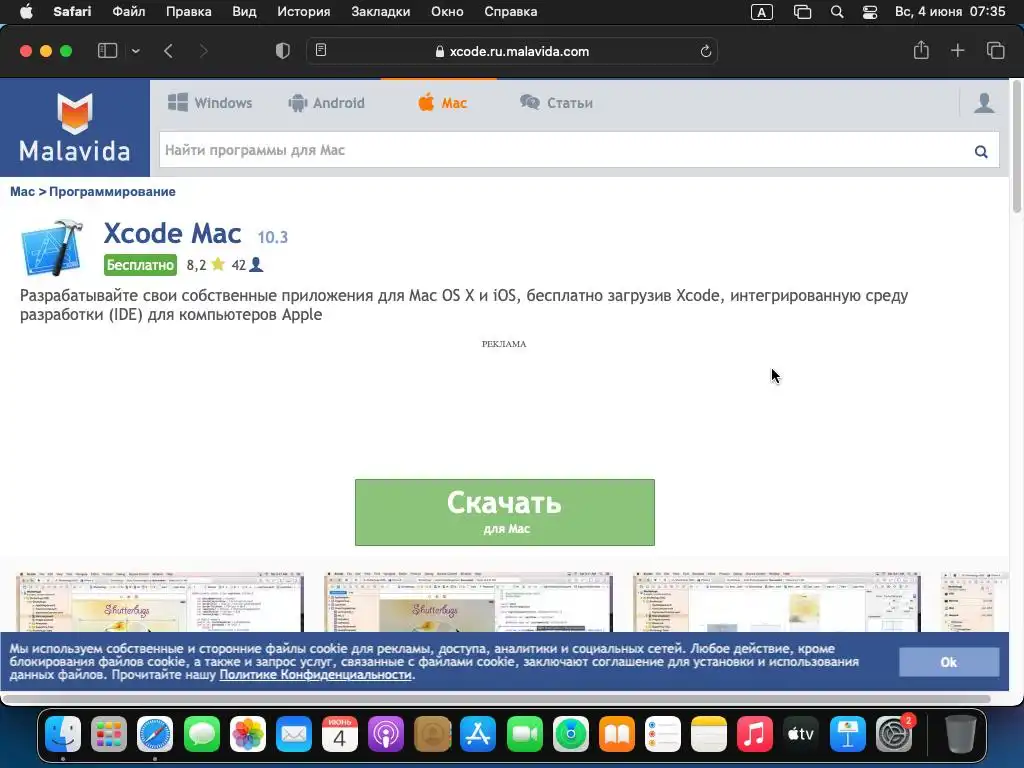Open the История menu
The width and height of the screenshot is (1024, 768).
(304, 12)
